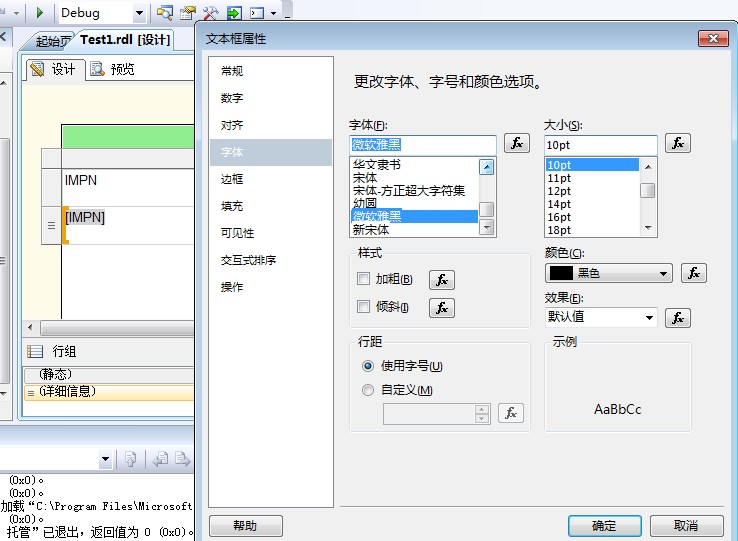This screenshot has width=738, height=541.
Task: Click the 大小 font size input field
Action: coord(601,145)
